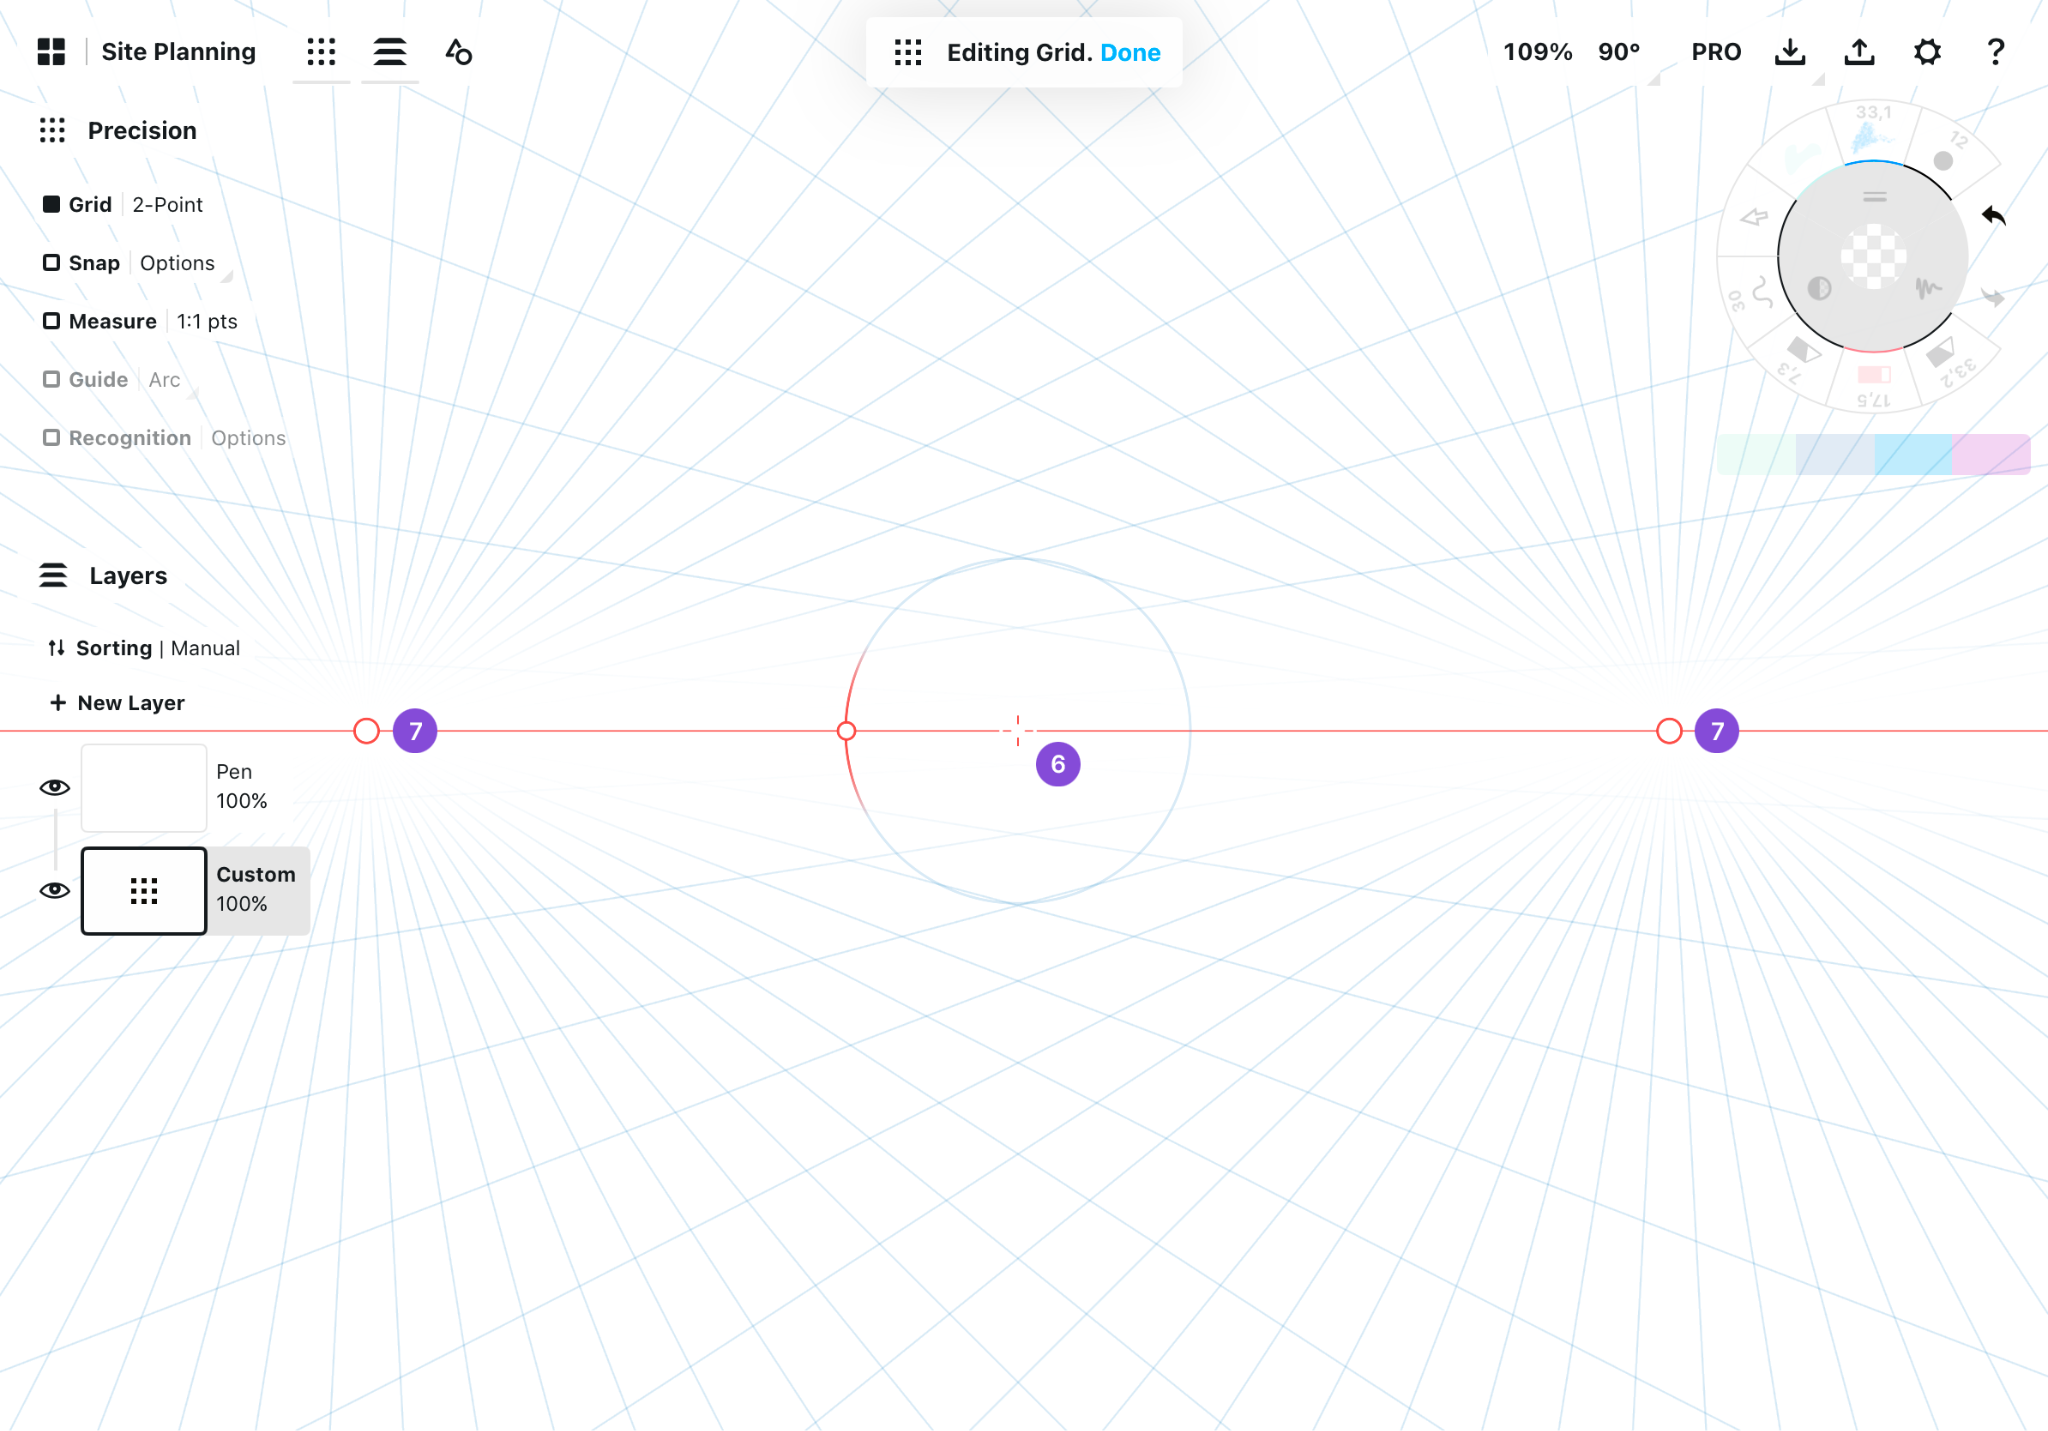Open the gallery from the four-squares icon
This screenshot has height=1431, width=2048.
51,52
